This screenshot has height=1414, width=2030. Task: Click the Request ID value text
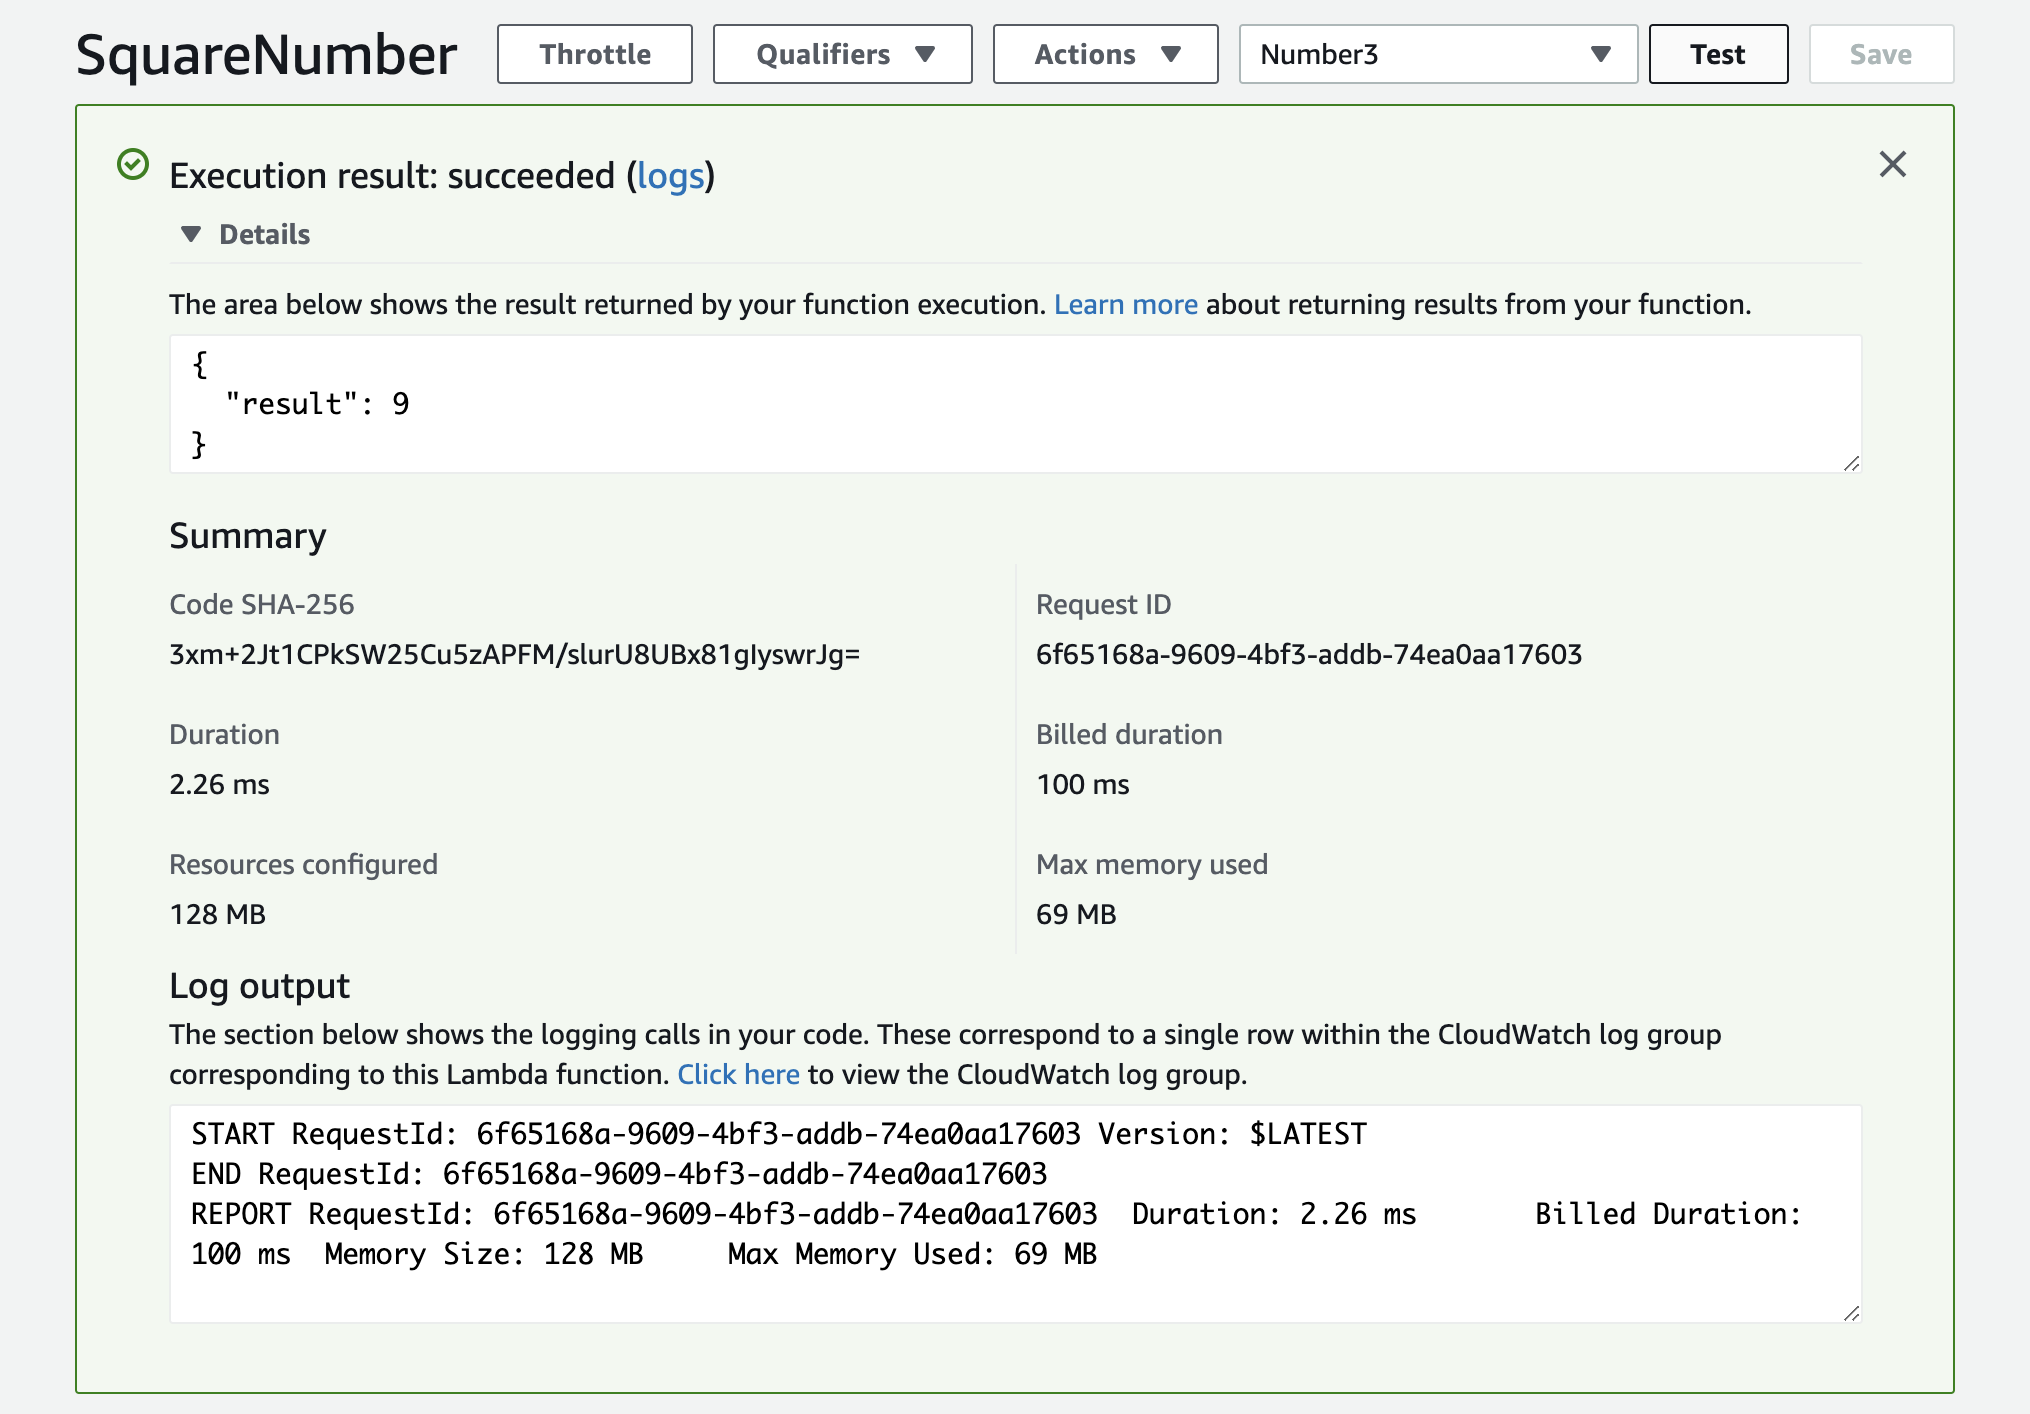click(x=1308, y=654)
